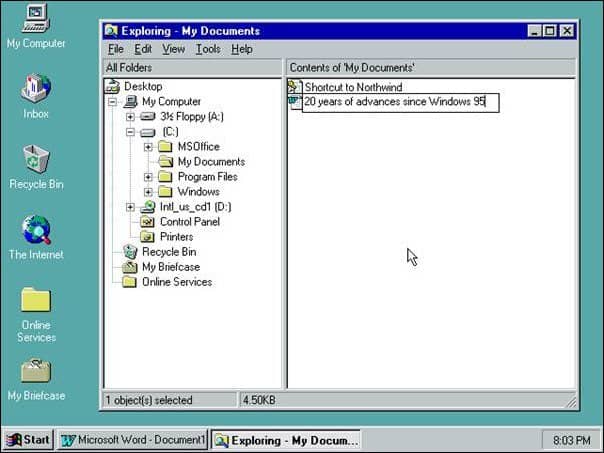The height and width of the screenshot is (453, 604).
Task: Open the Help menu
Action: 242,49
